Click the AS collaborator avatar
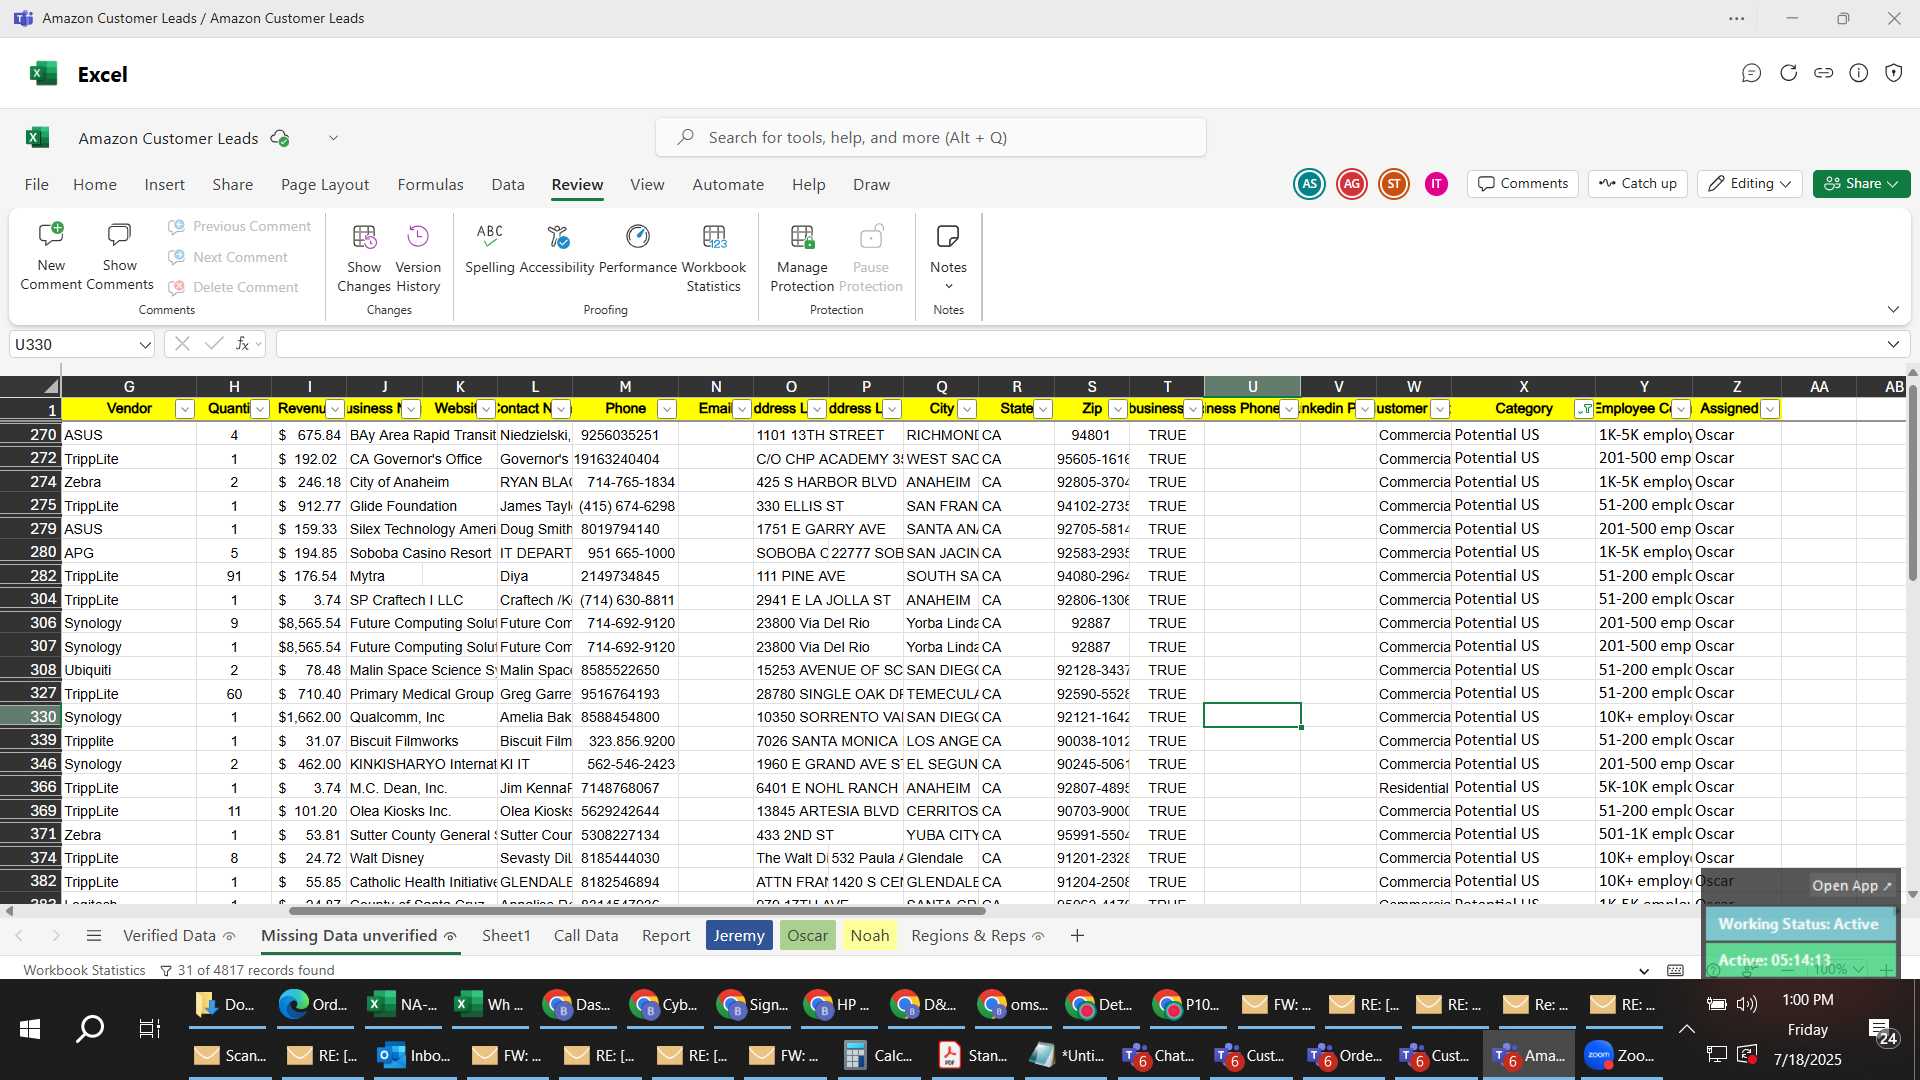Image resolution: width=1920 pixels, height=1080 pixels. pyautogui.click(x=1309, y=184)
